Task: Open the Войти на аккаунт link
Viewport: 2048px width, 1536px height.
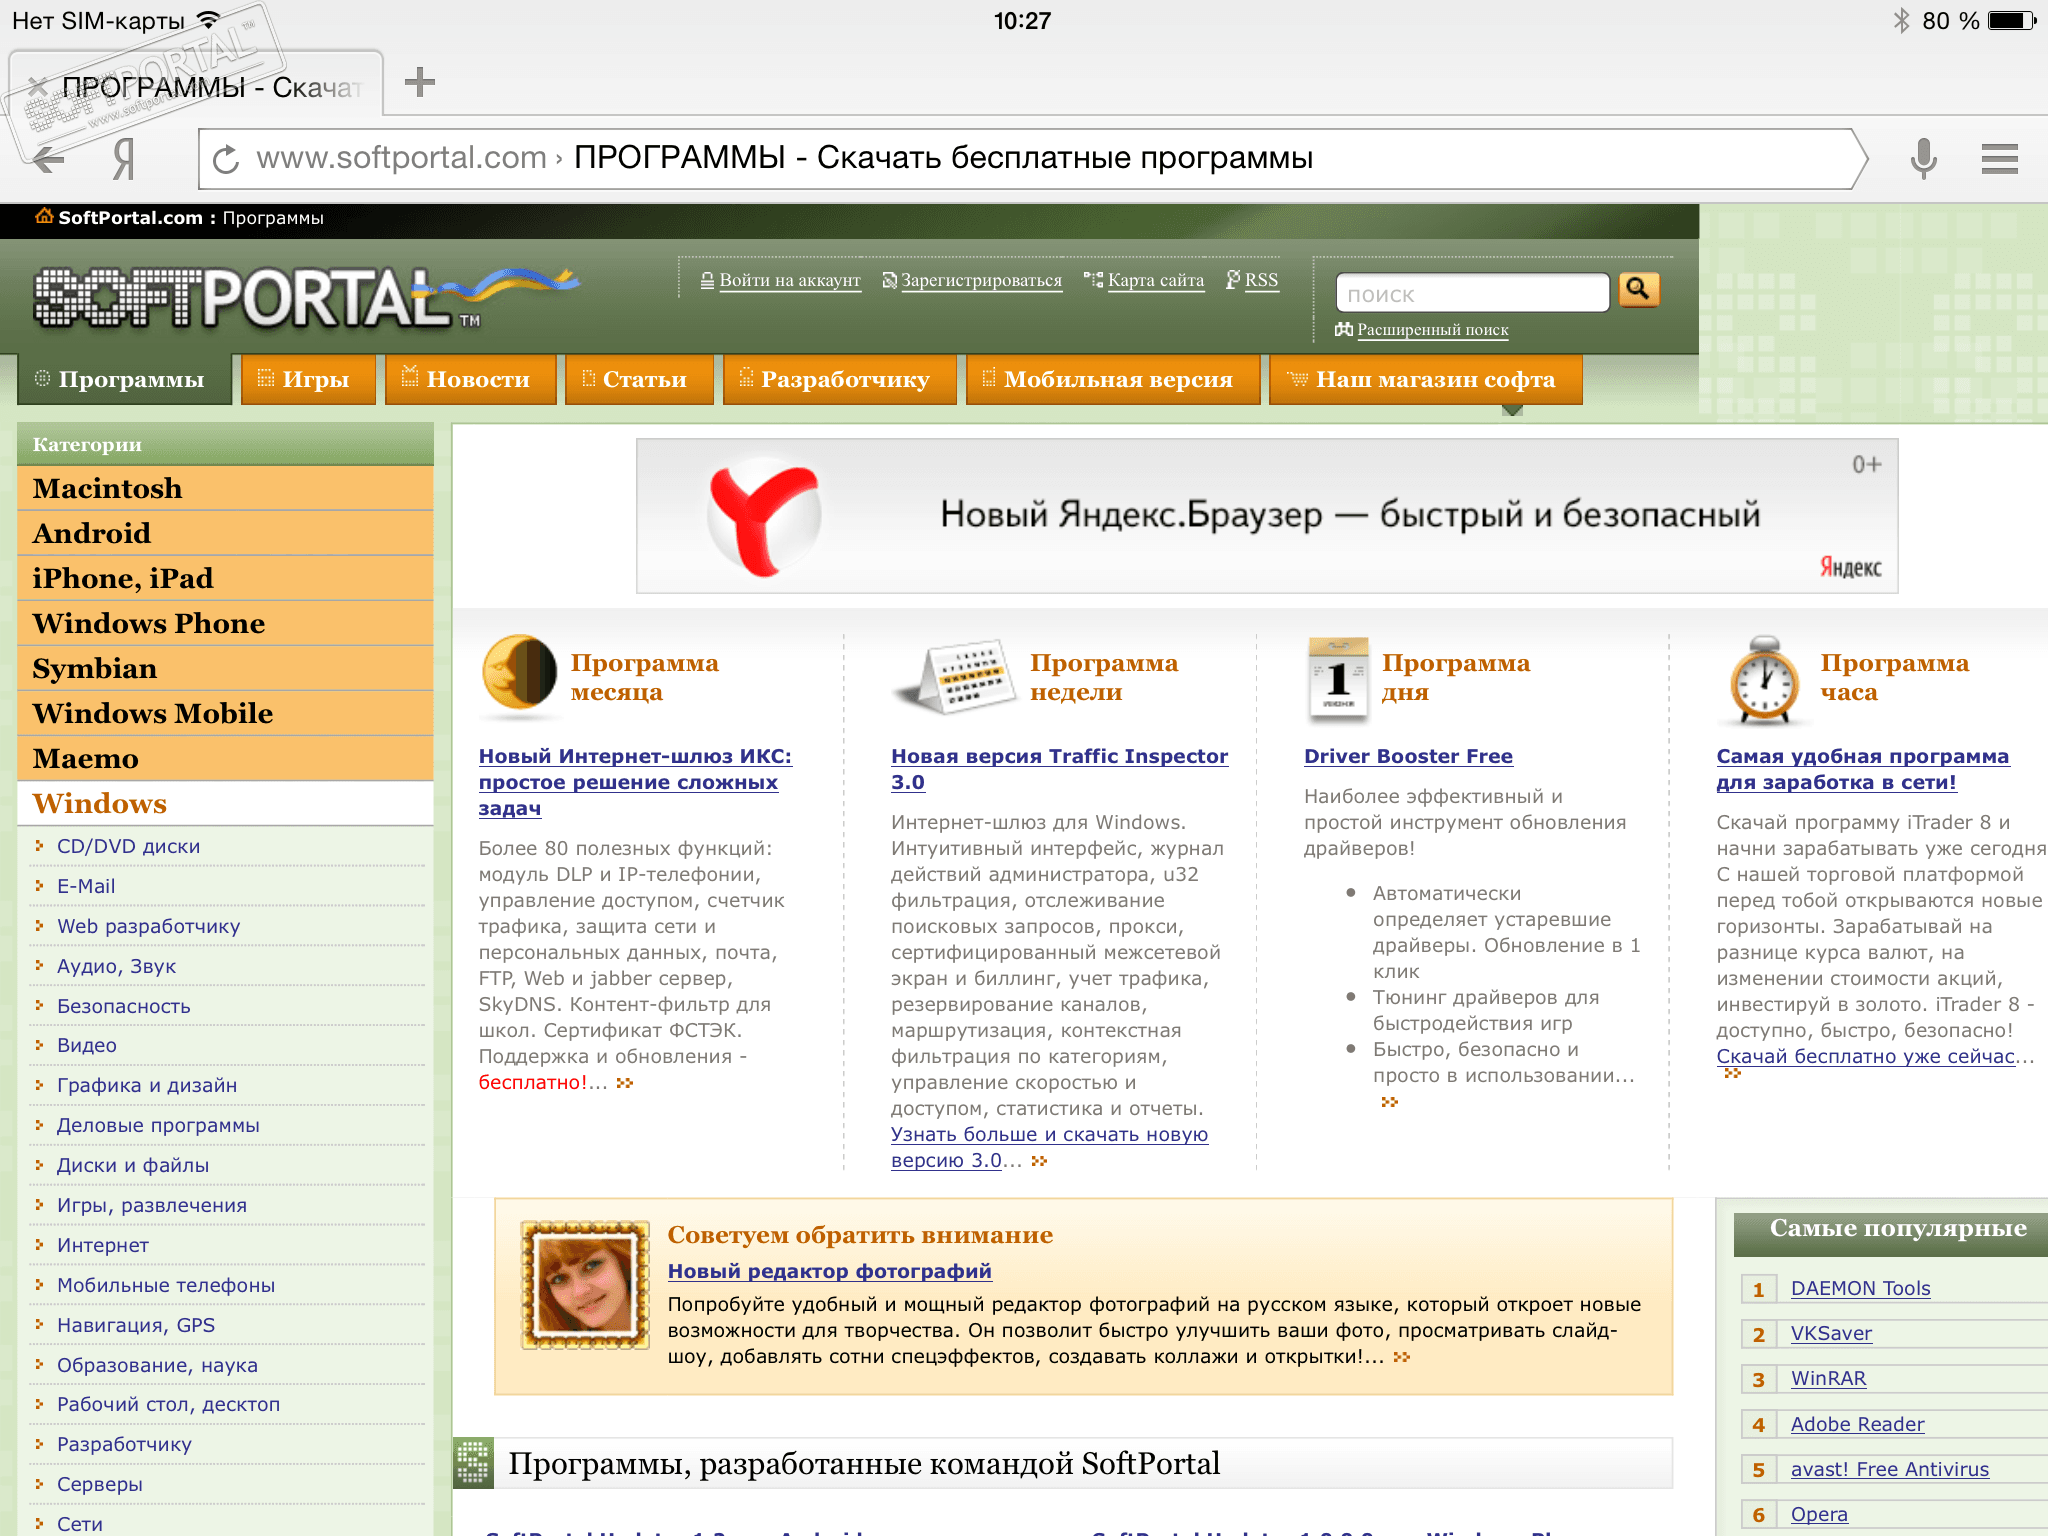Action: (788, 281)
